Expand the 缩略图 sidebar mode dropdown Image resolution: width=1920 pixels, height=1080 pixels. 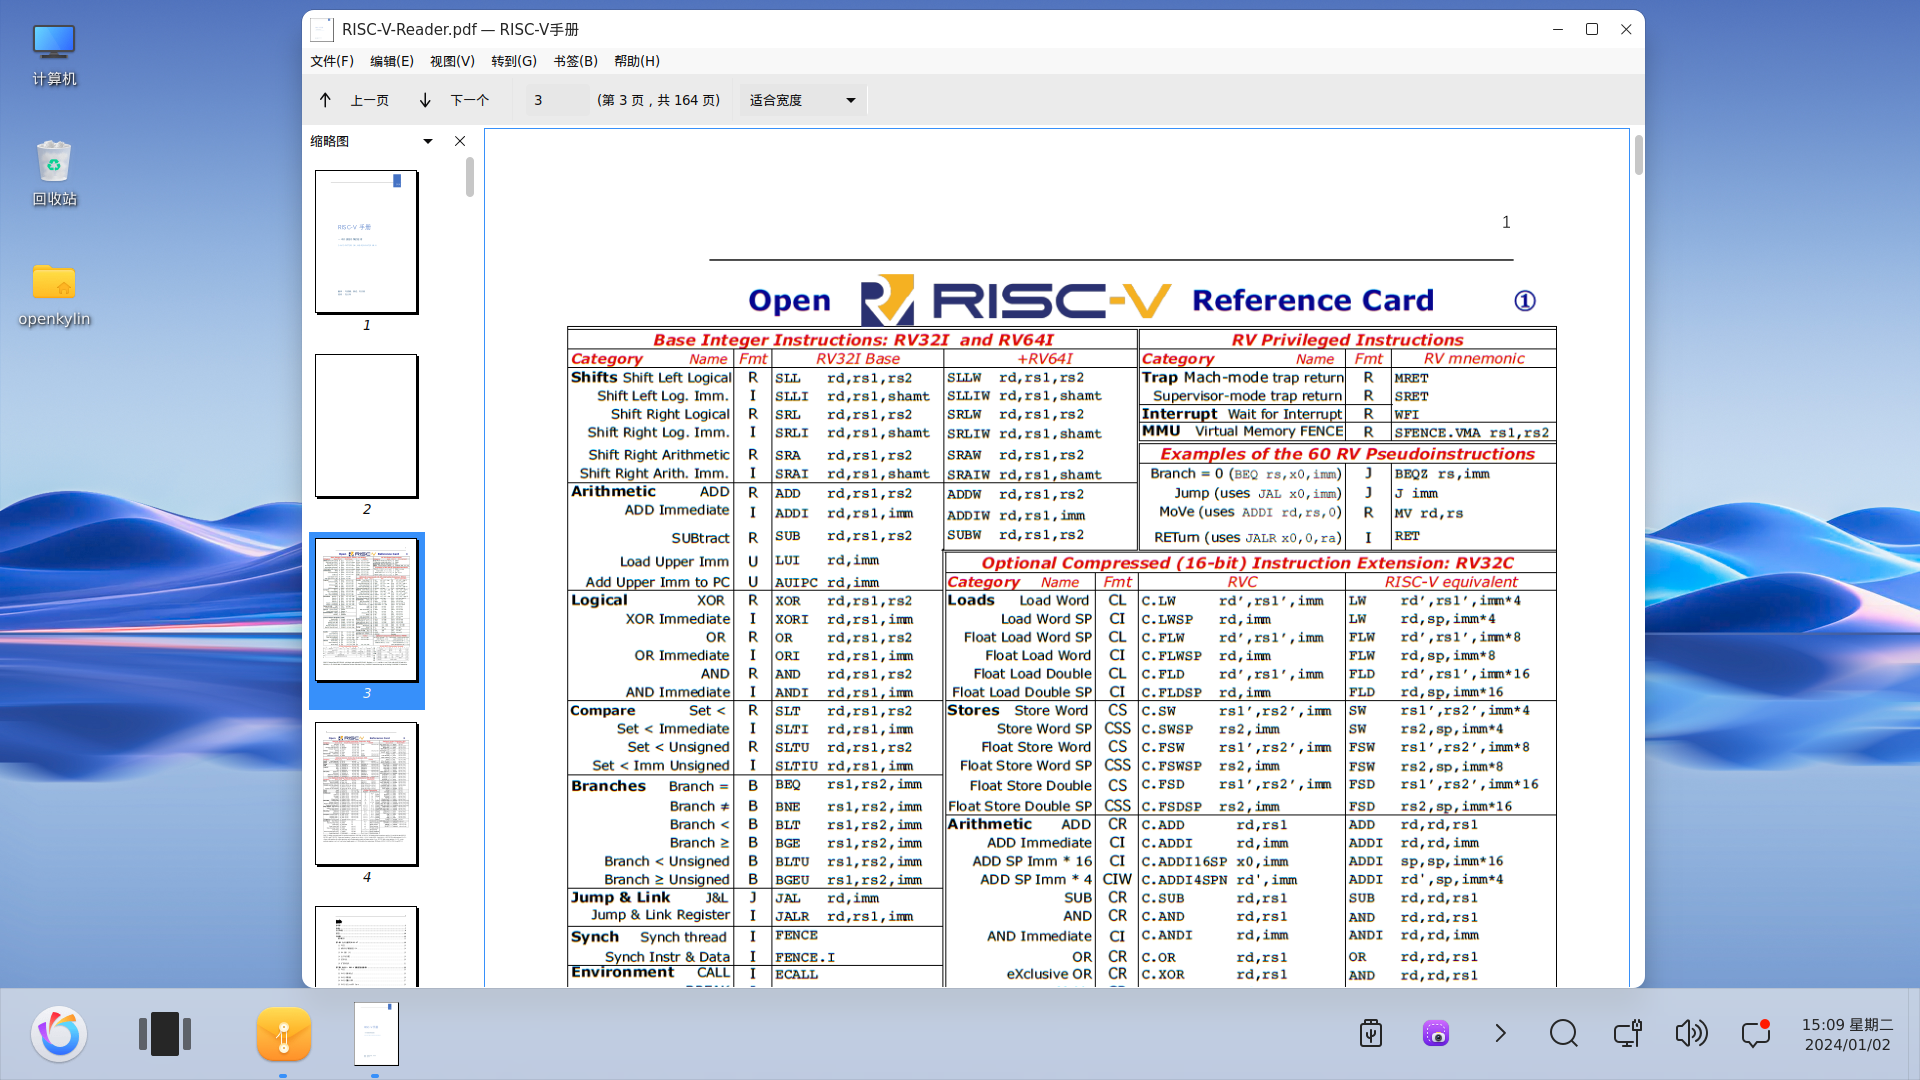(428, 141)
